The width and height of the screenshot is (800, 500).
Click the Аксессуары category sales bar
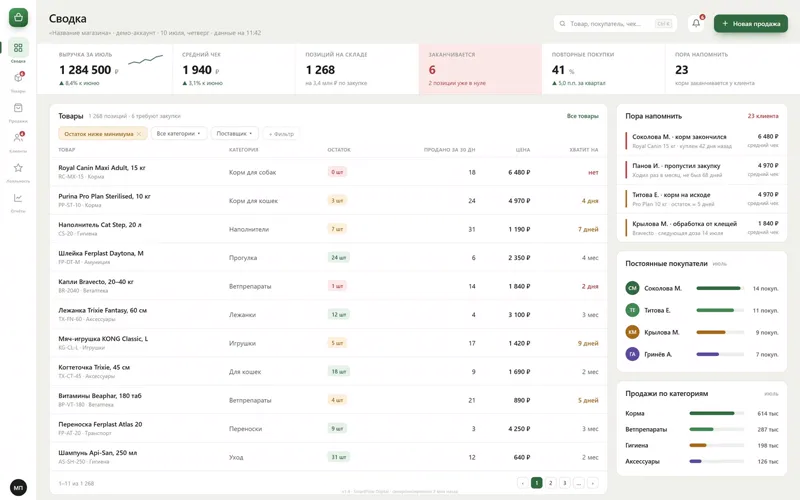716,461
